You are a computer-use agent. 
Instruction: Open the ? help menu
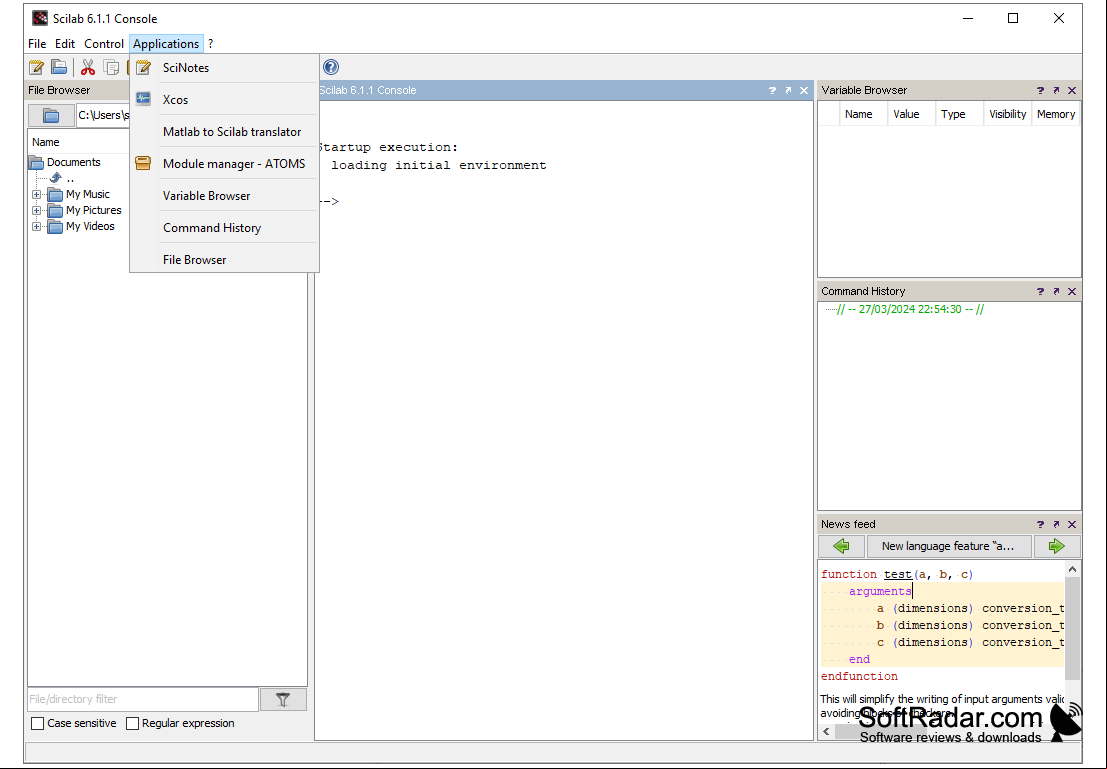click(210, 44)
